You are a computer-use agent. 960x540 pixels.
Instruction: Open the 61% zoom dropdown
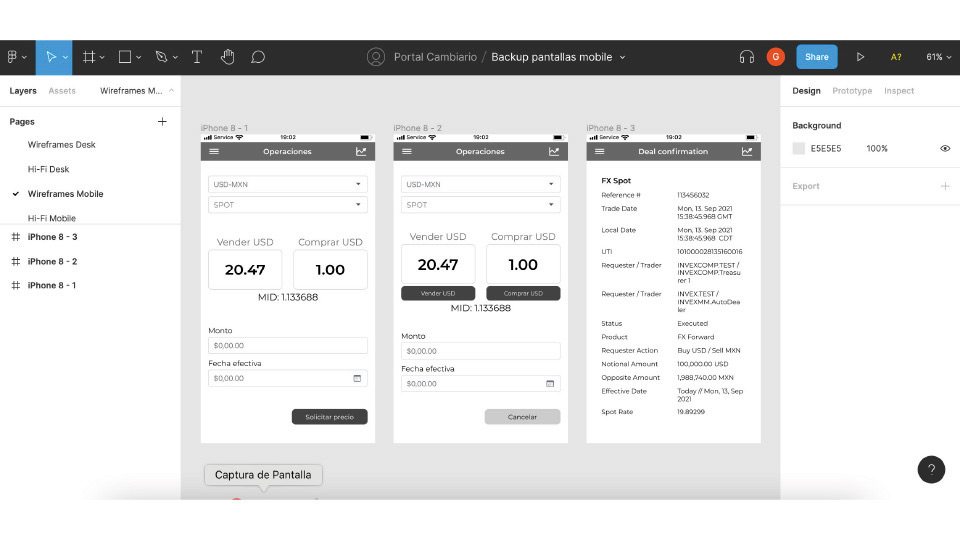pyautogui.click(x=939, y=57)
